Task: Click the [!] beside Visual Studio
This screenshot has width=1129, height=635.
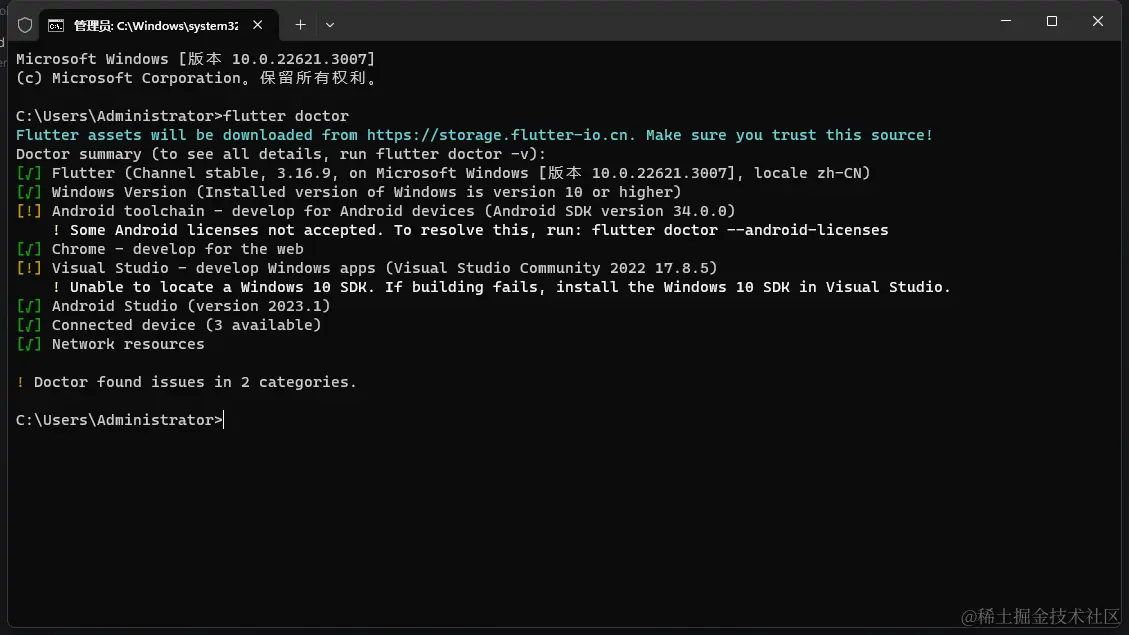Action: [27, 267]
